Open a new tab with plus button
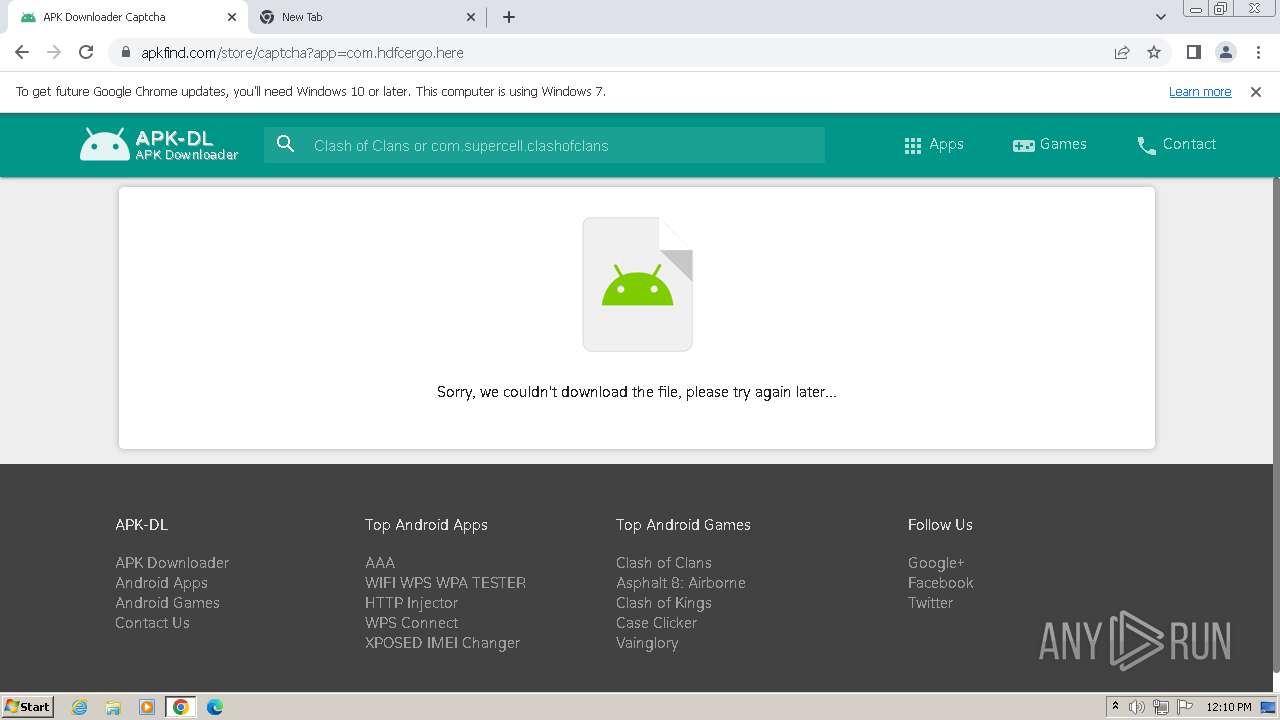The image size is (1280, 720). coord(509,17)
